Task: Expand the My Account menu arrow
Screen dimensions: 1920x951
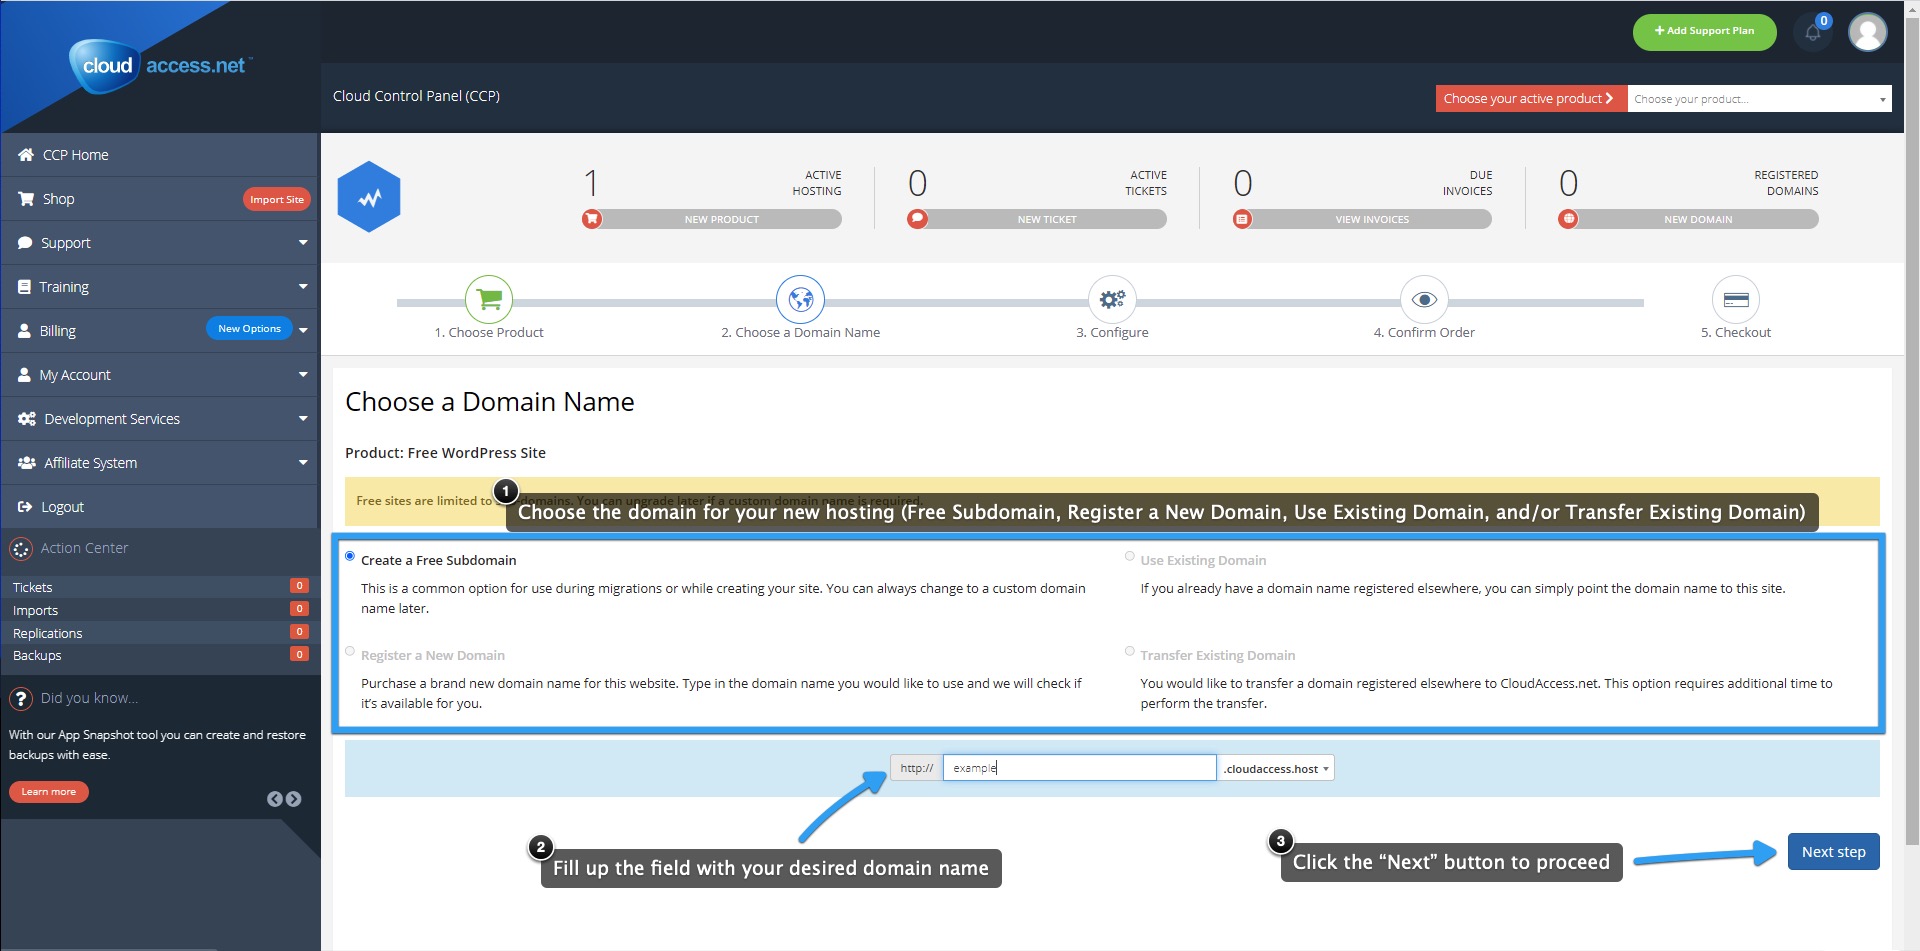Action: click(x=303, y=375)
